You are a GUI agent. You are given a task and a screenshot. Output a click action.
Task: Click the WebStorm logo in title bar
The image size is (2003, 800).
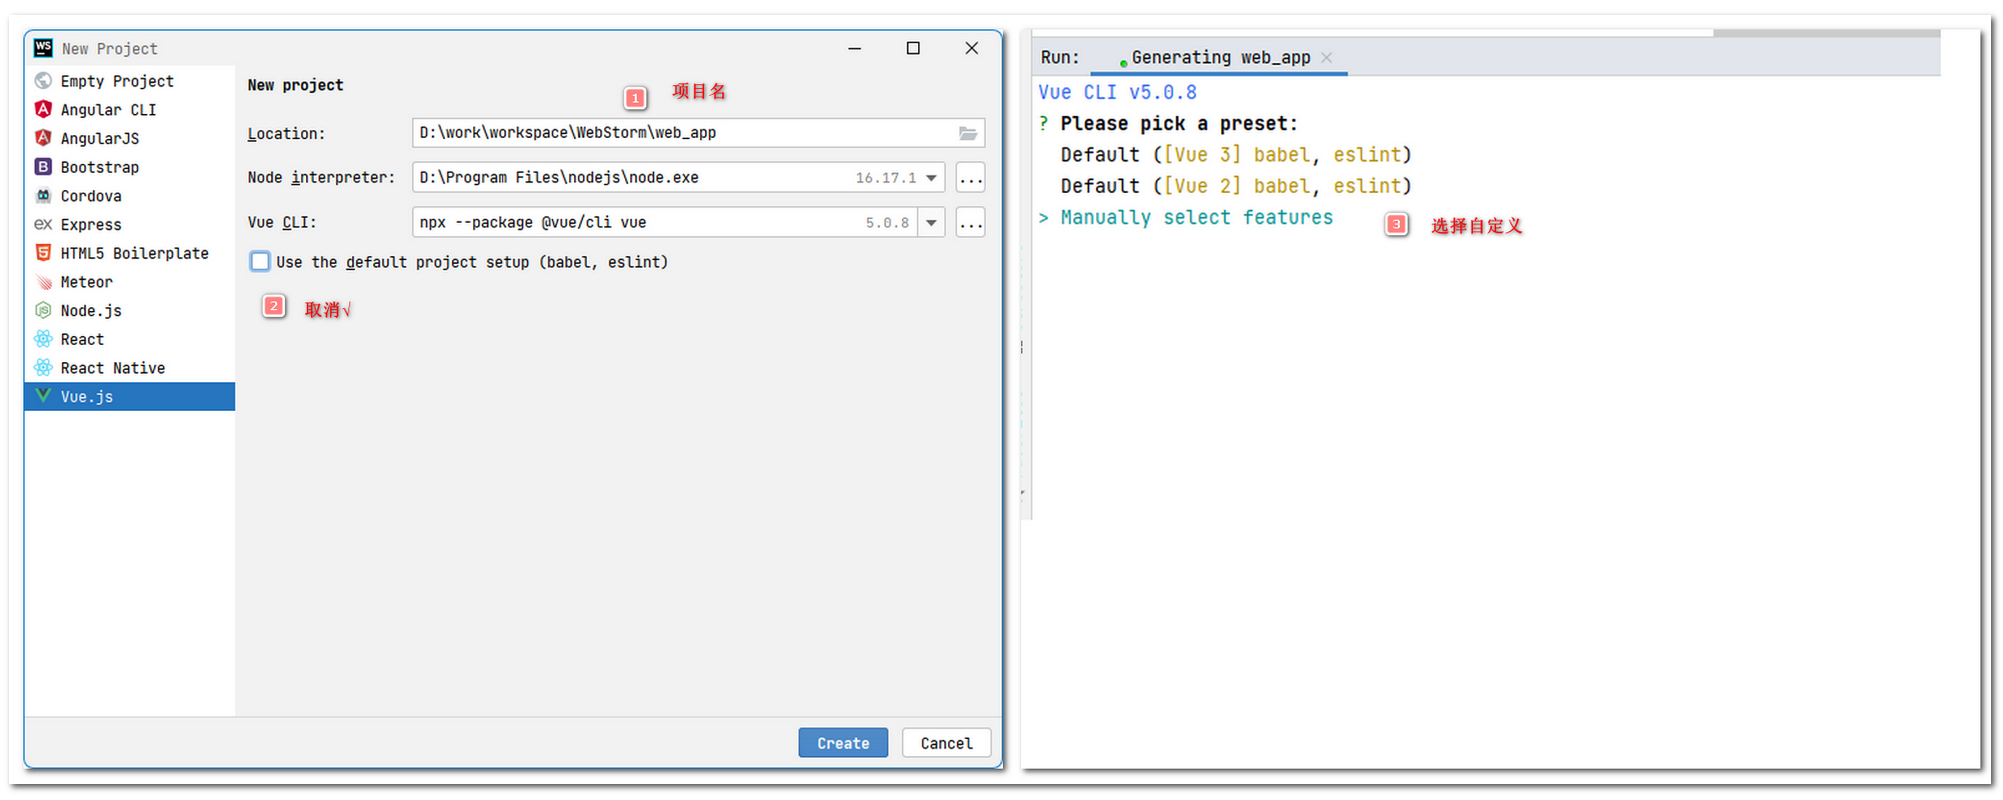43,48
